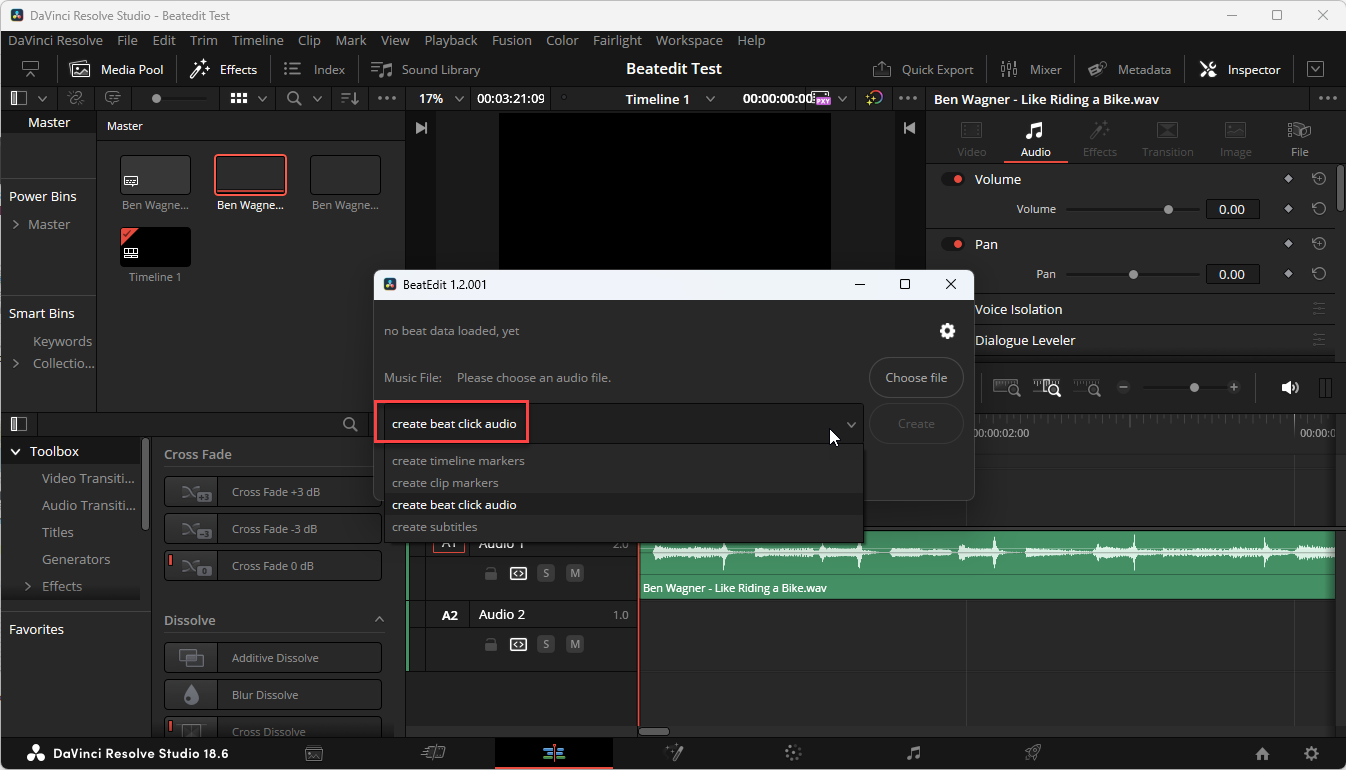Collapse the BeatEdit action dropdown arrow
This screenshot has height=770, width=1346.
tap(851, 424)
